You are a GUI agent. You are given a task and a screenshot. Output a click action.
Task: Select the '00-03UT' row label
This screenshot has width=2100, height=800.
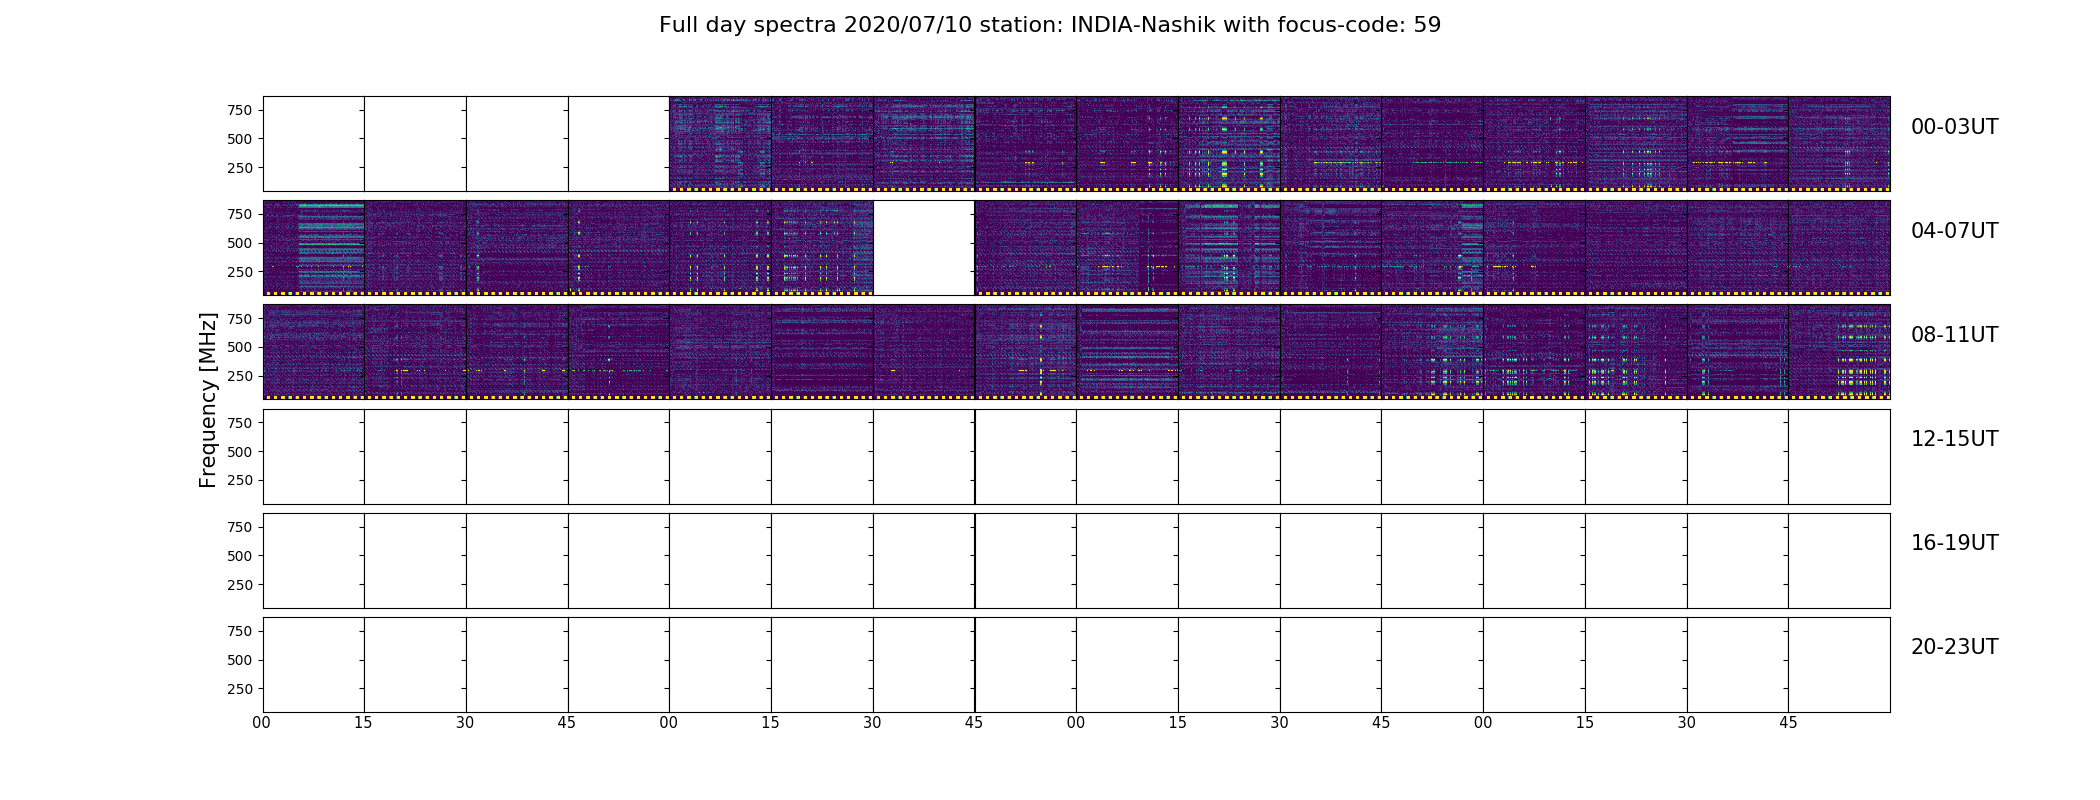coord(1954,127)
